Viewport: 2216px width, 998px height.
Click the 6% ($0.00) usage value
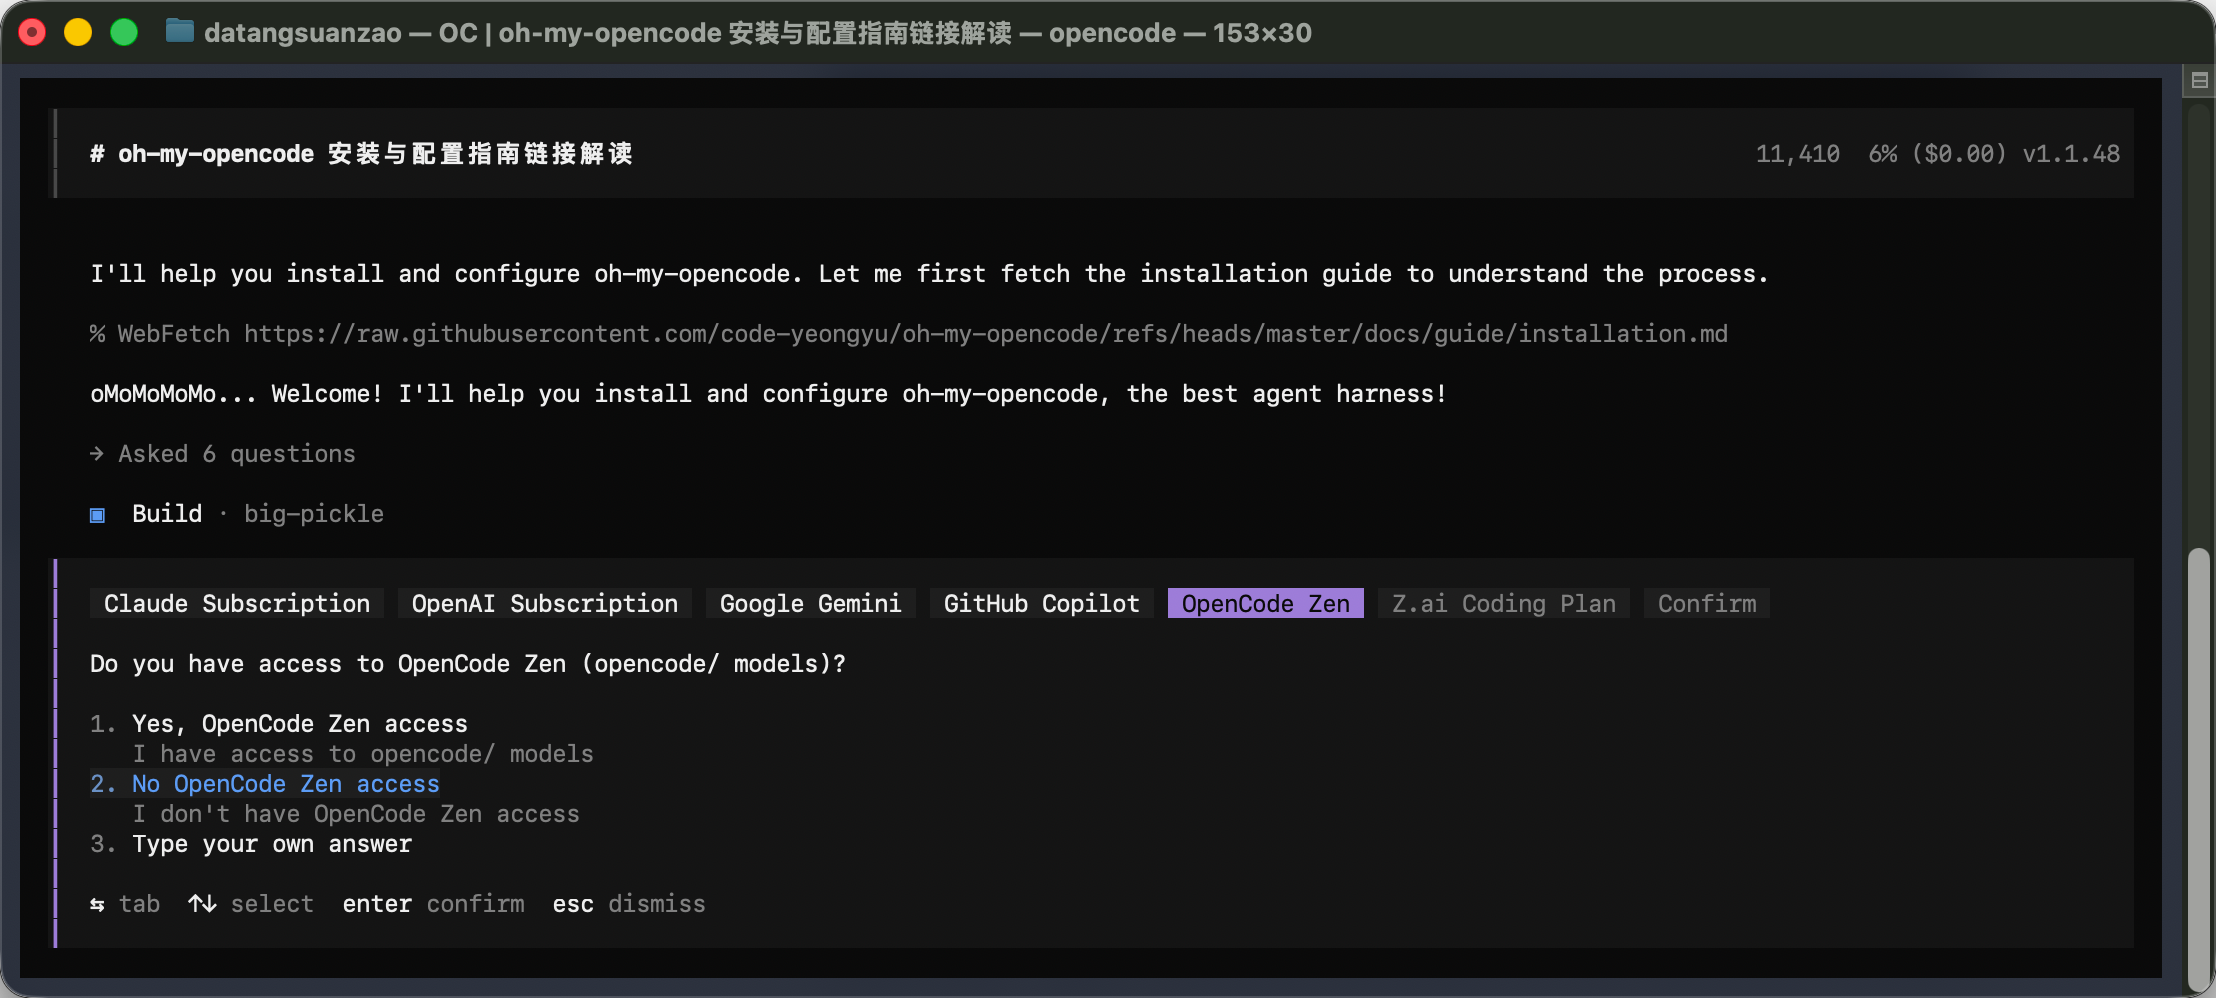1938,153
